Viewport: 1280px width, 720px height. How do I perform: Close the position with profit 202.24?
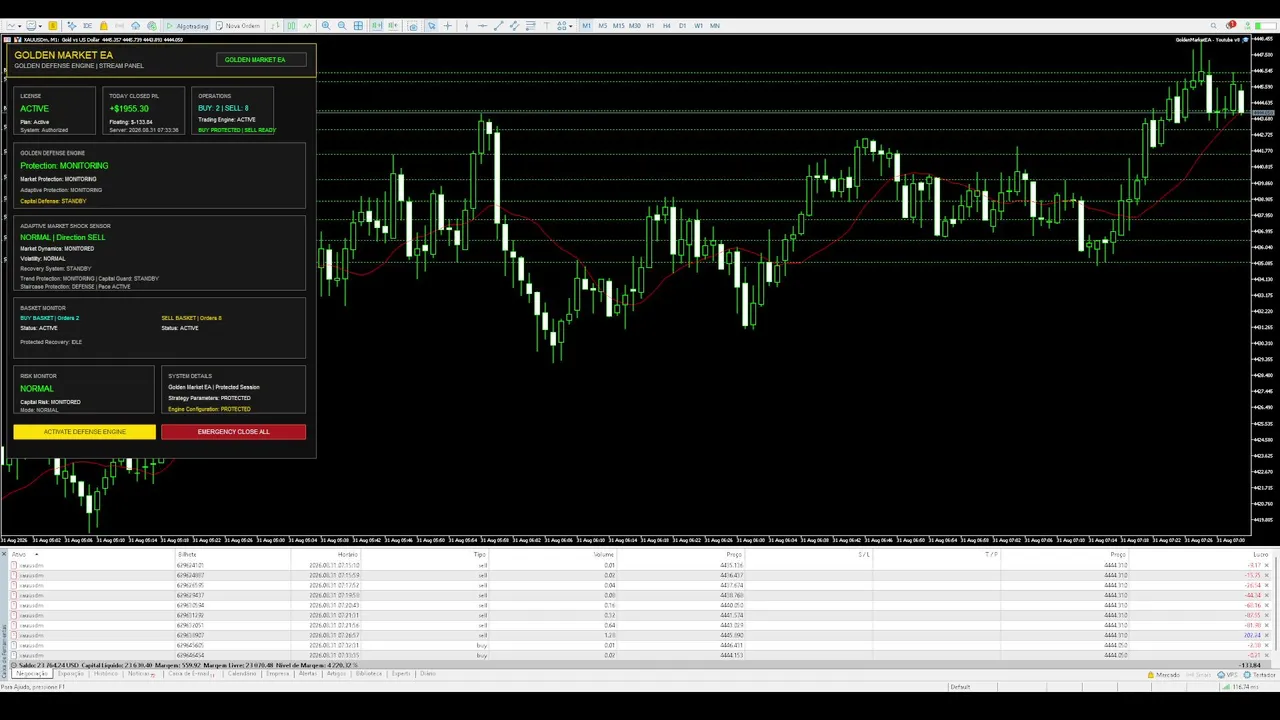click(x=1267, y=635)
